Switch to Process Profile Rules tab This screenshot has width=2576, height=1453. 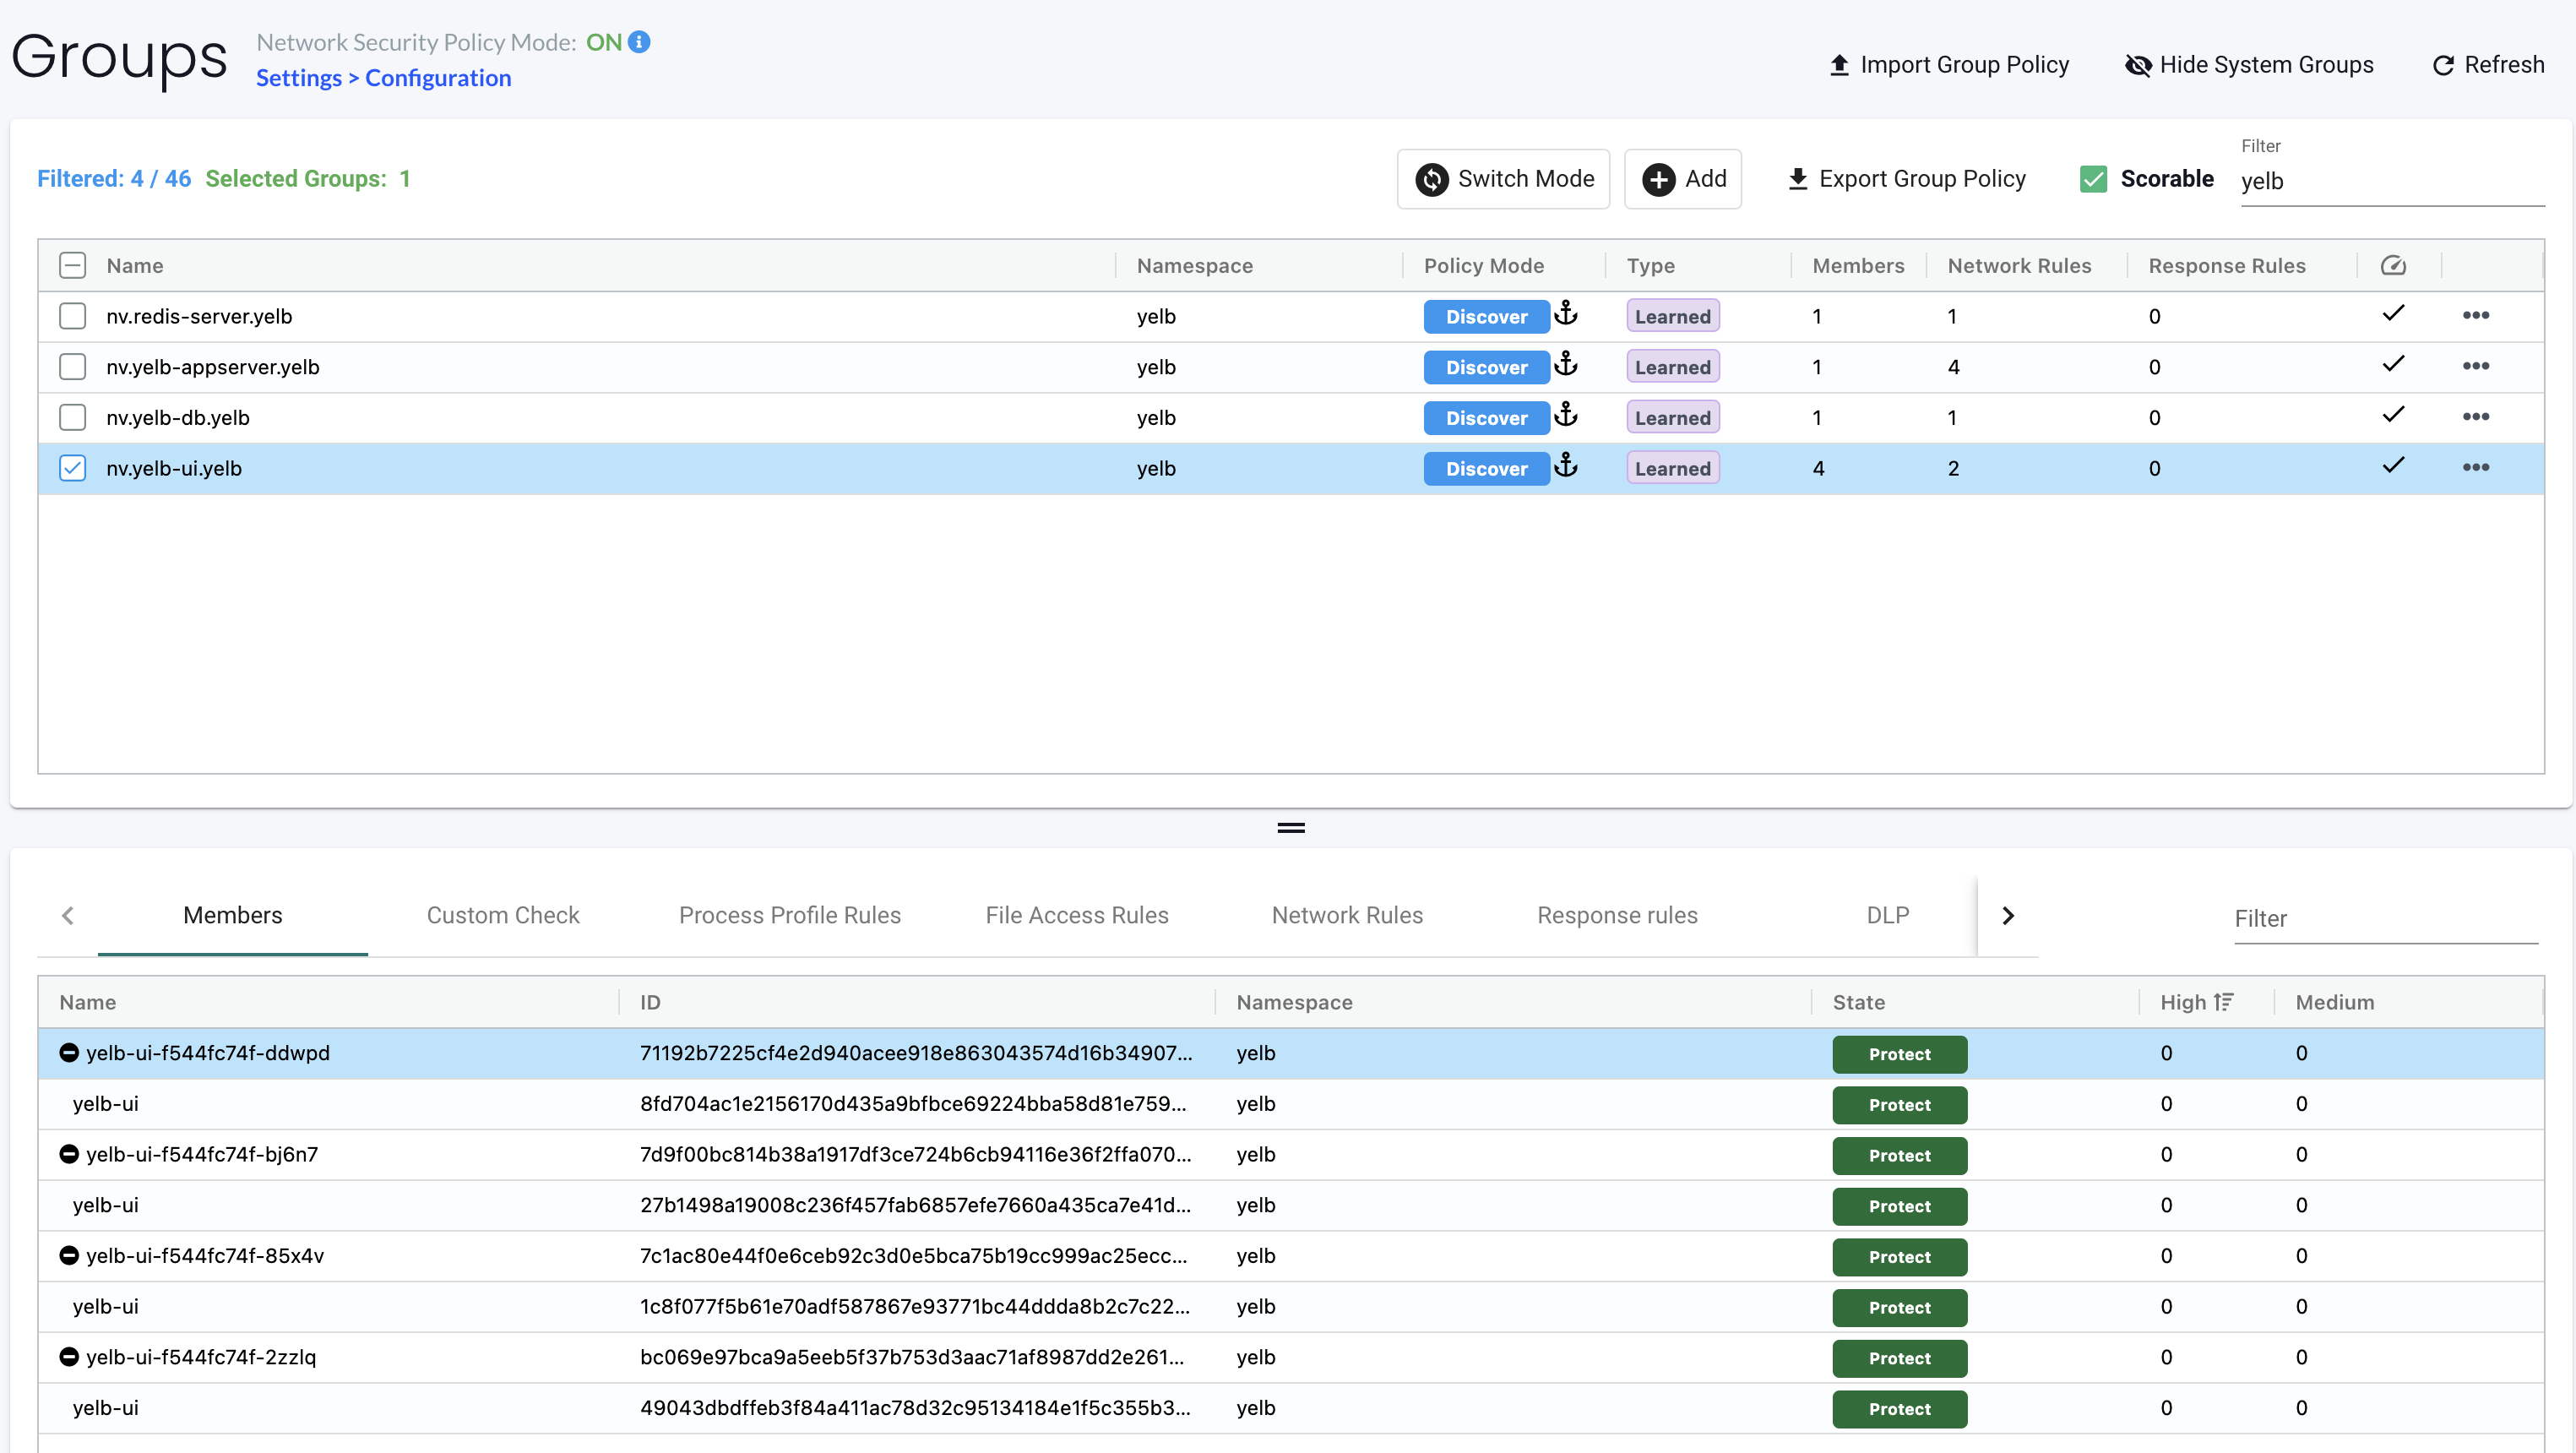pos(789,915)
